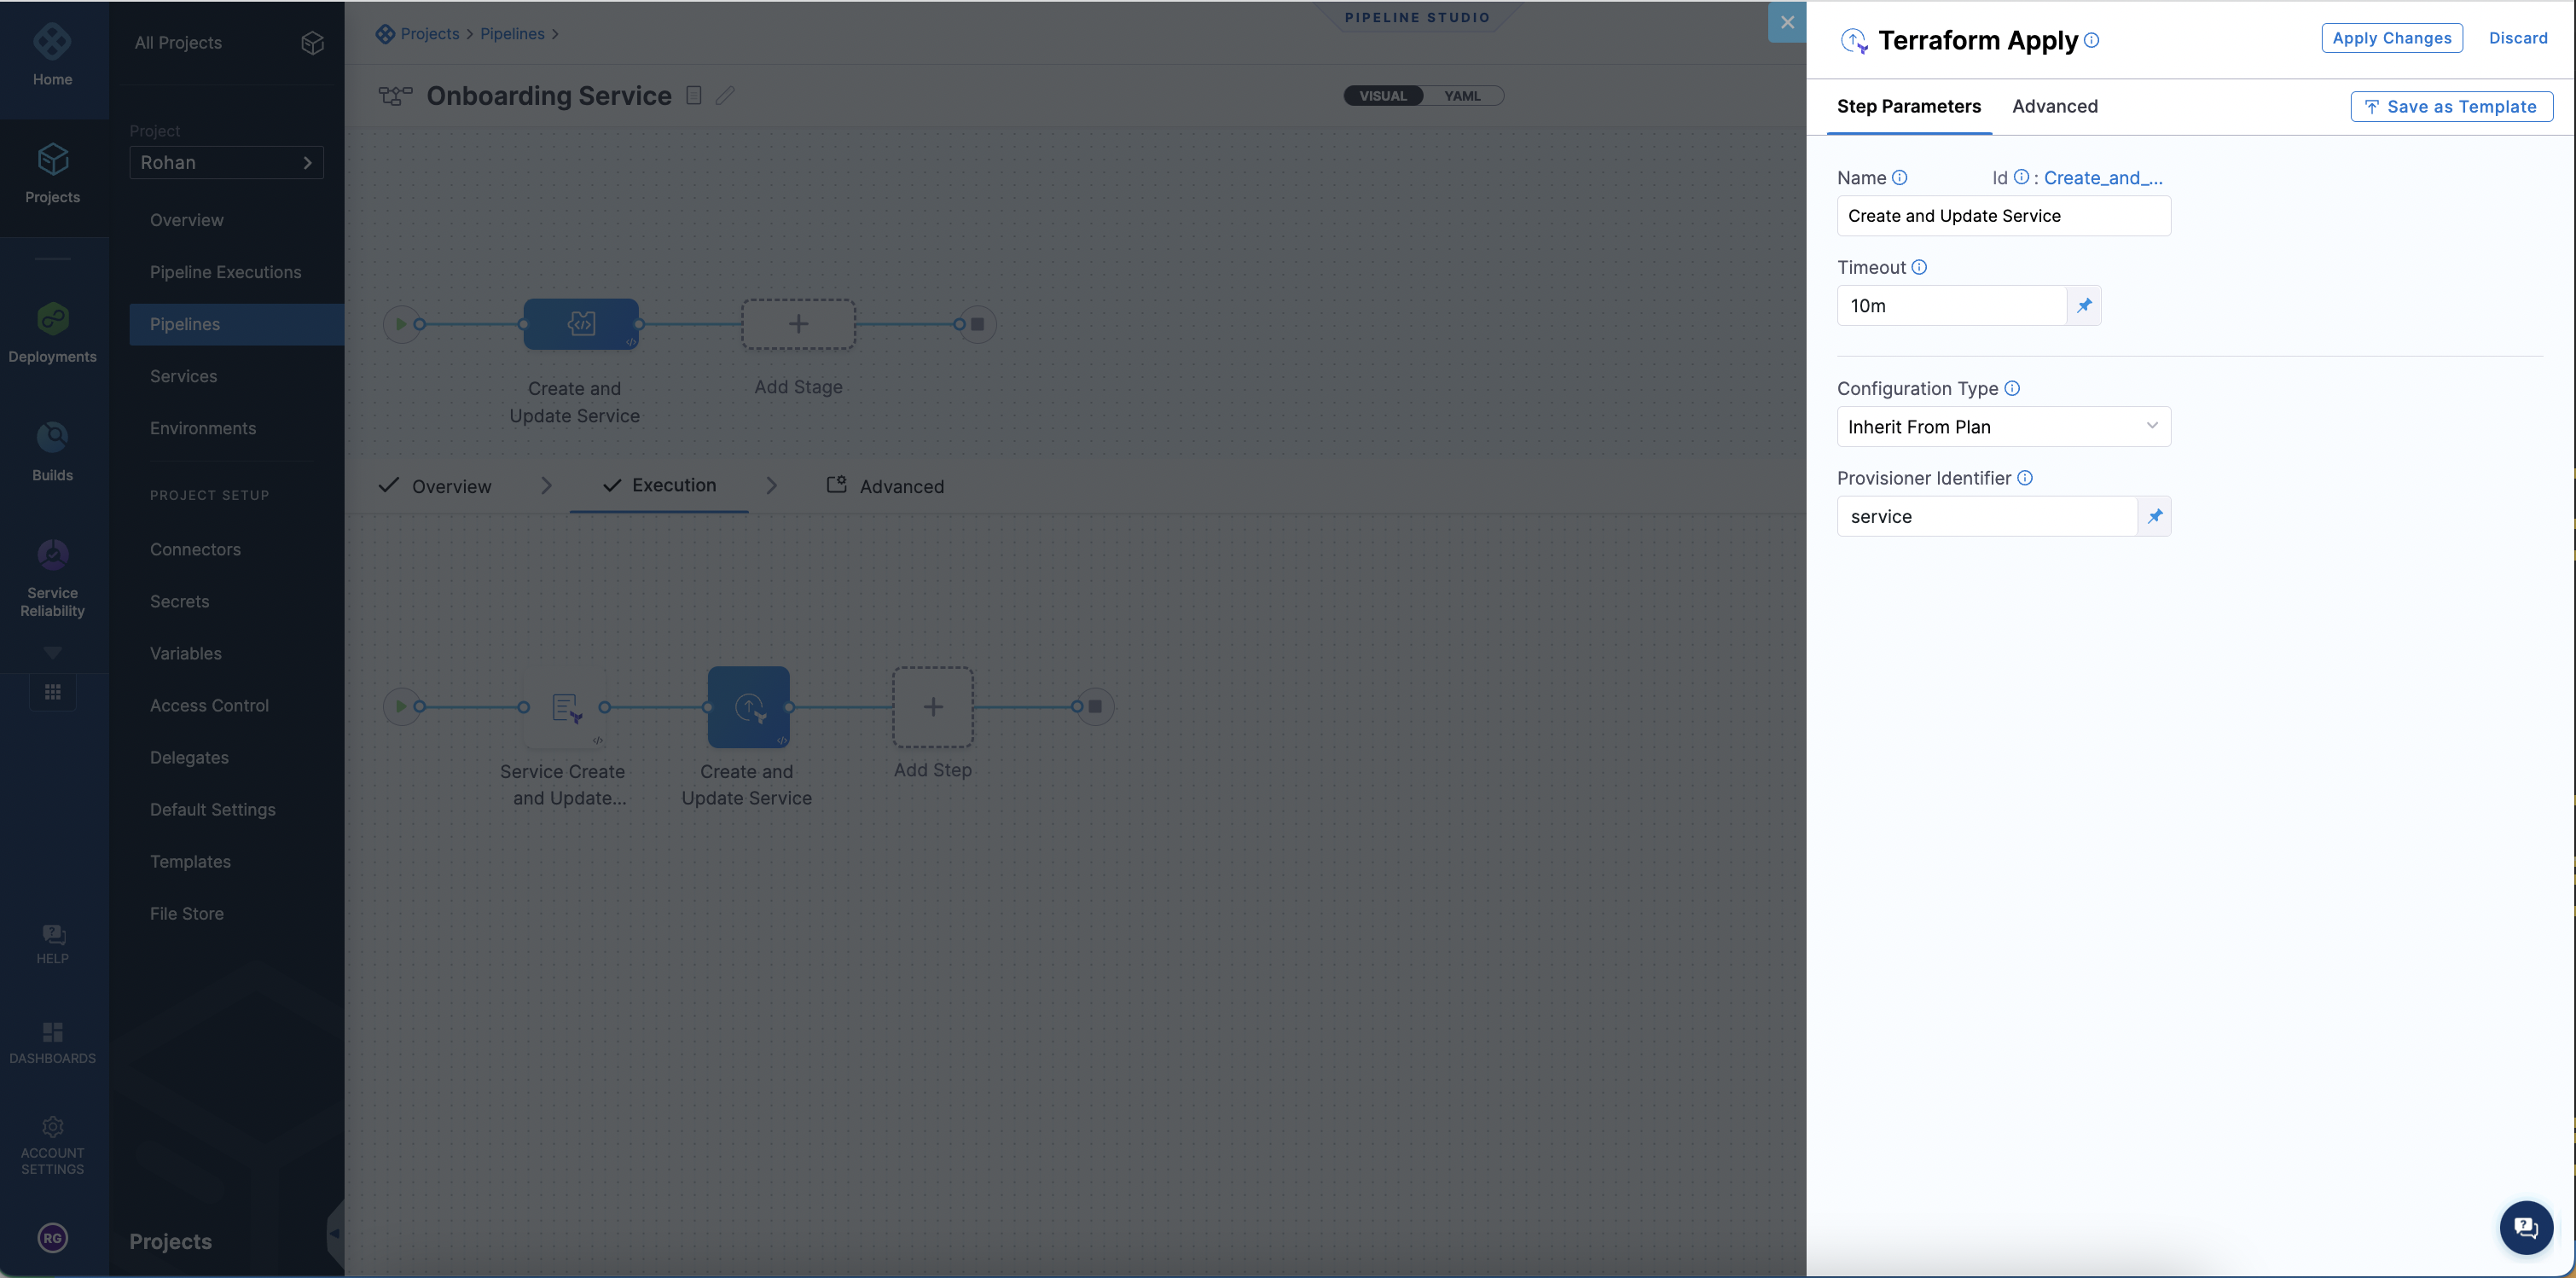Click the Timeout field pin icon

coord(2084,306)
